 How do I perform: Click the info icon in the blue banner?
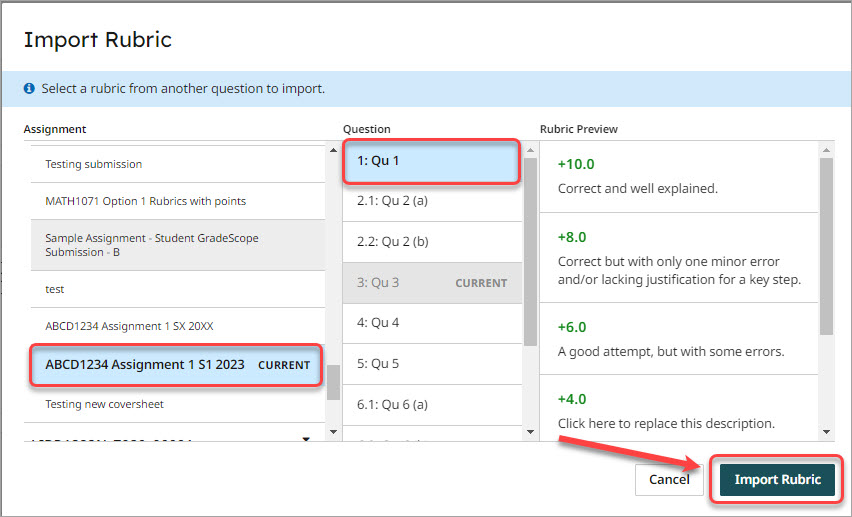30,89
